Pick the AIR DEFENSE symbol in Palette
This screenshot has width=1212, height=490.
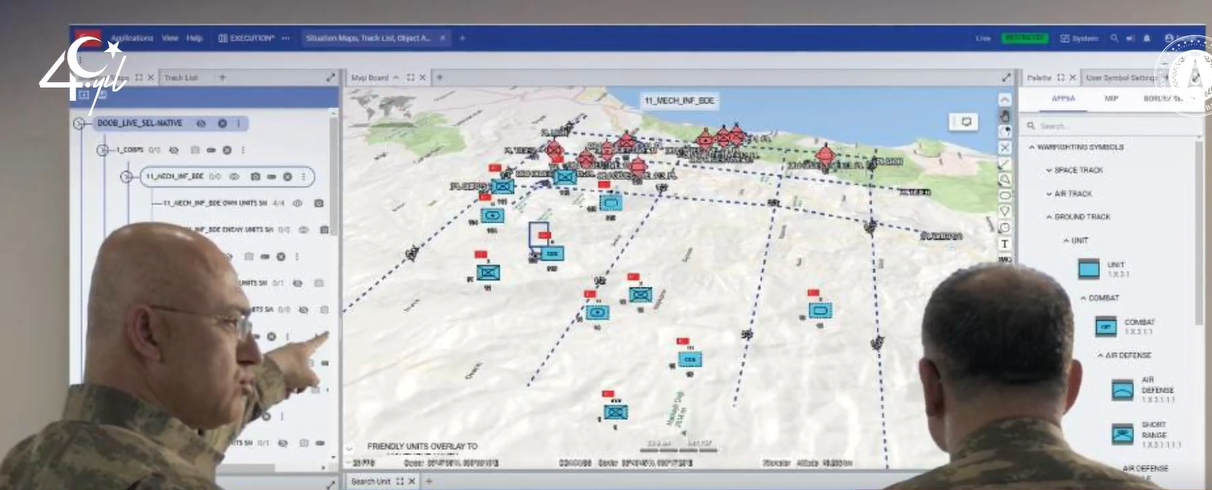pos(1123,390)
